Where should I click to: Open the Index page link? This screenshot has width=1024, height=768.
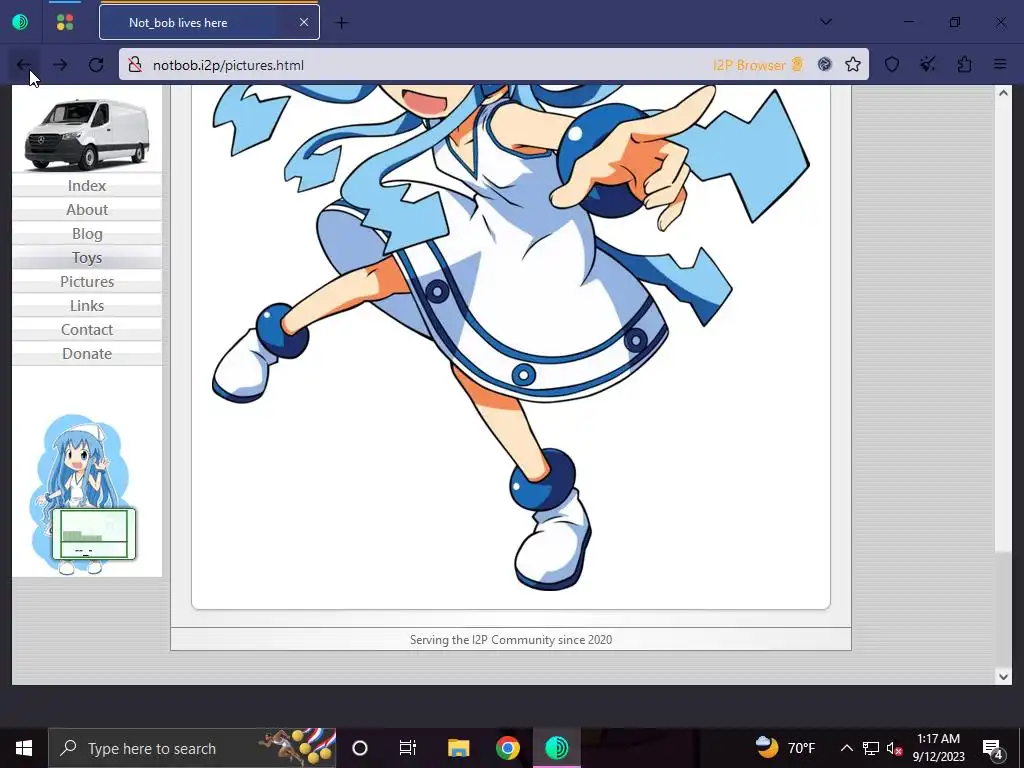pyautogui.click(x=87, y=185)
